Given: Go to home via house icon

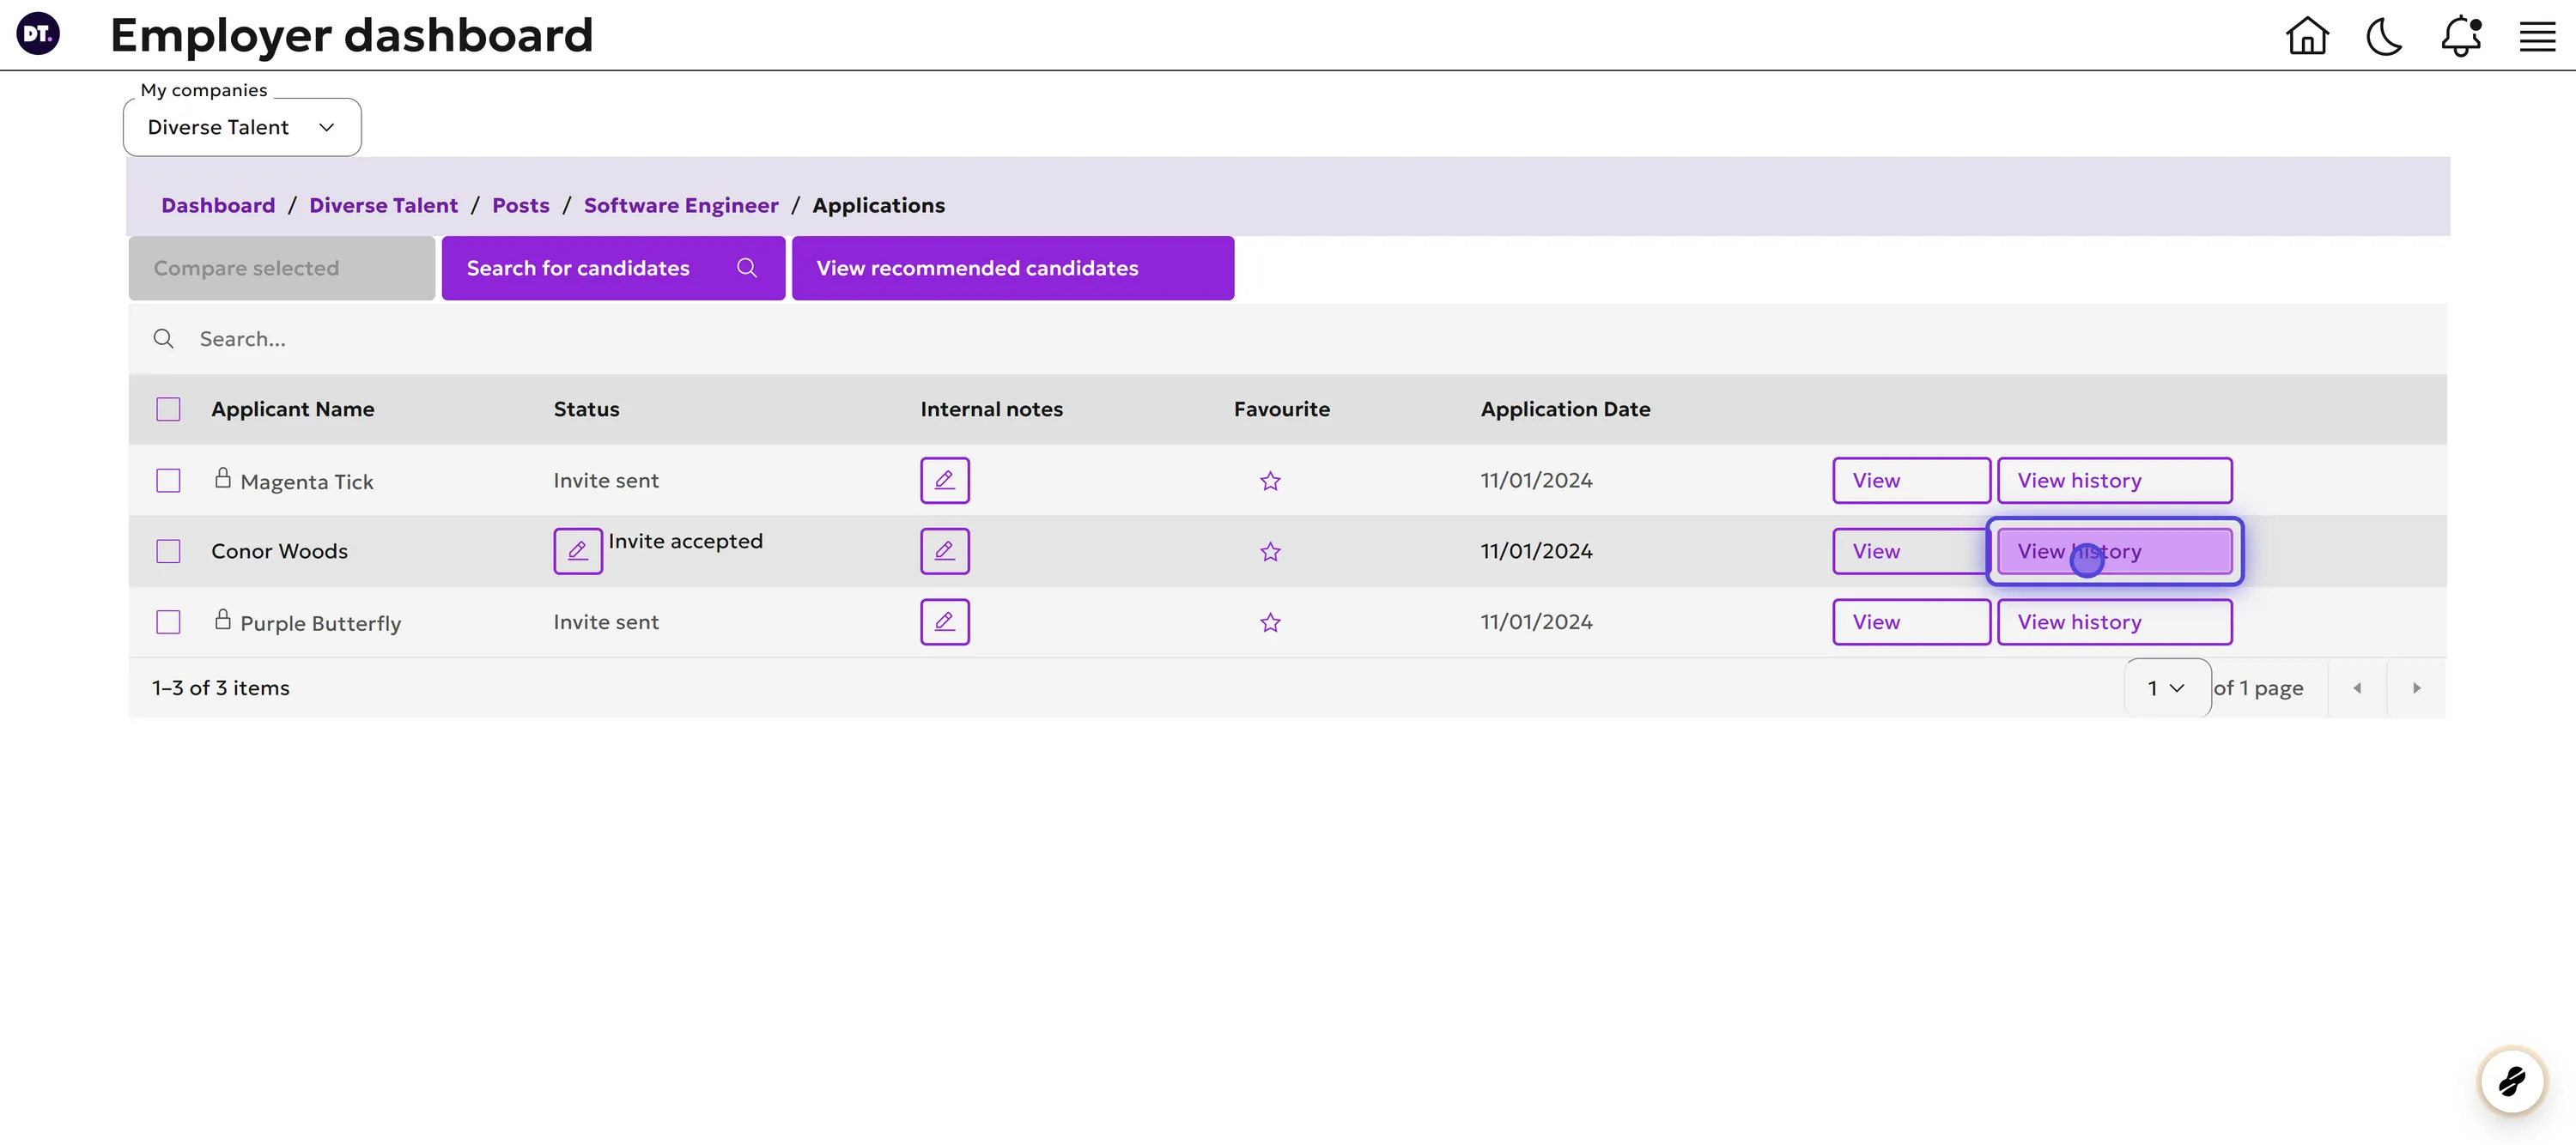Looking at the screenshot, I should pos(2307,36).
